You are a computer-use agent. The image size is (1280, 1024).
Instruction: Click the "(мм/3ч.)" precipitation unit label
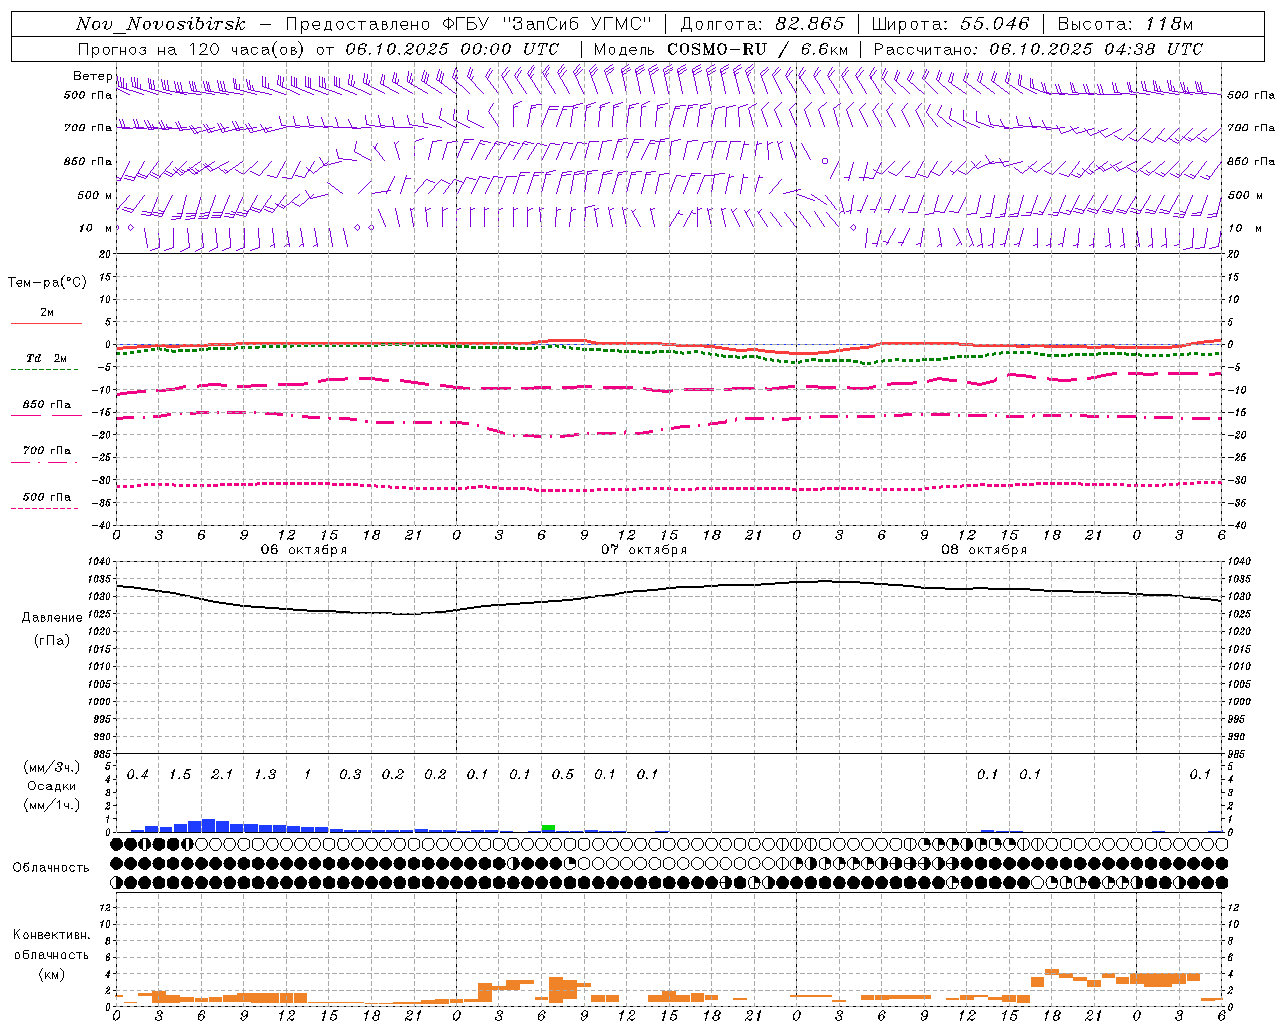[52, 768]
